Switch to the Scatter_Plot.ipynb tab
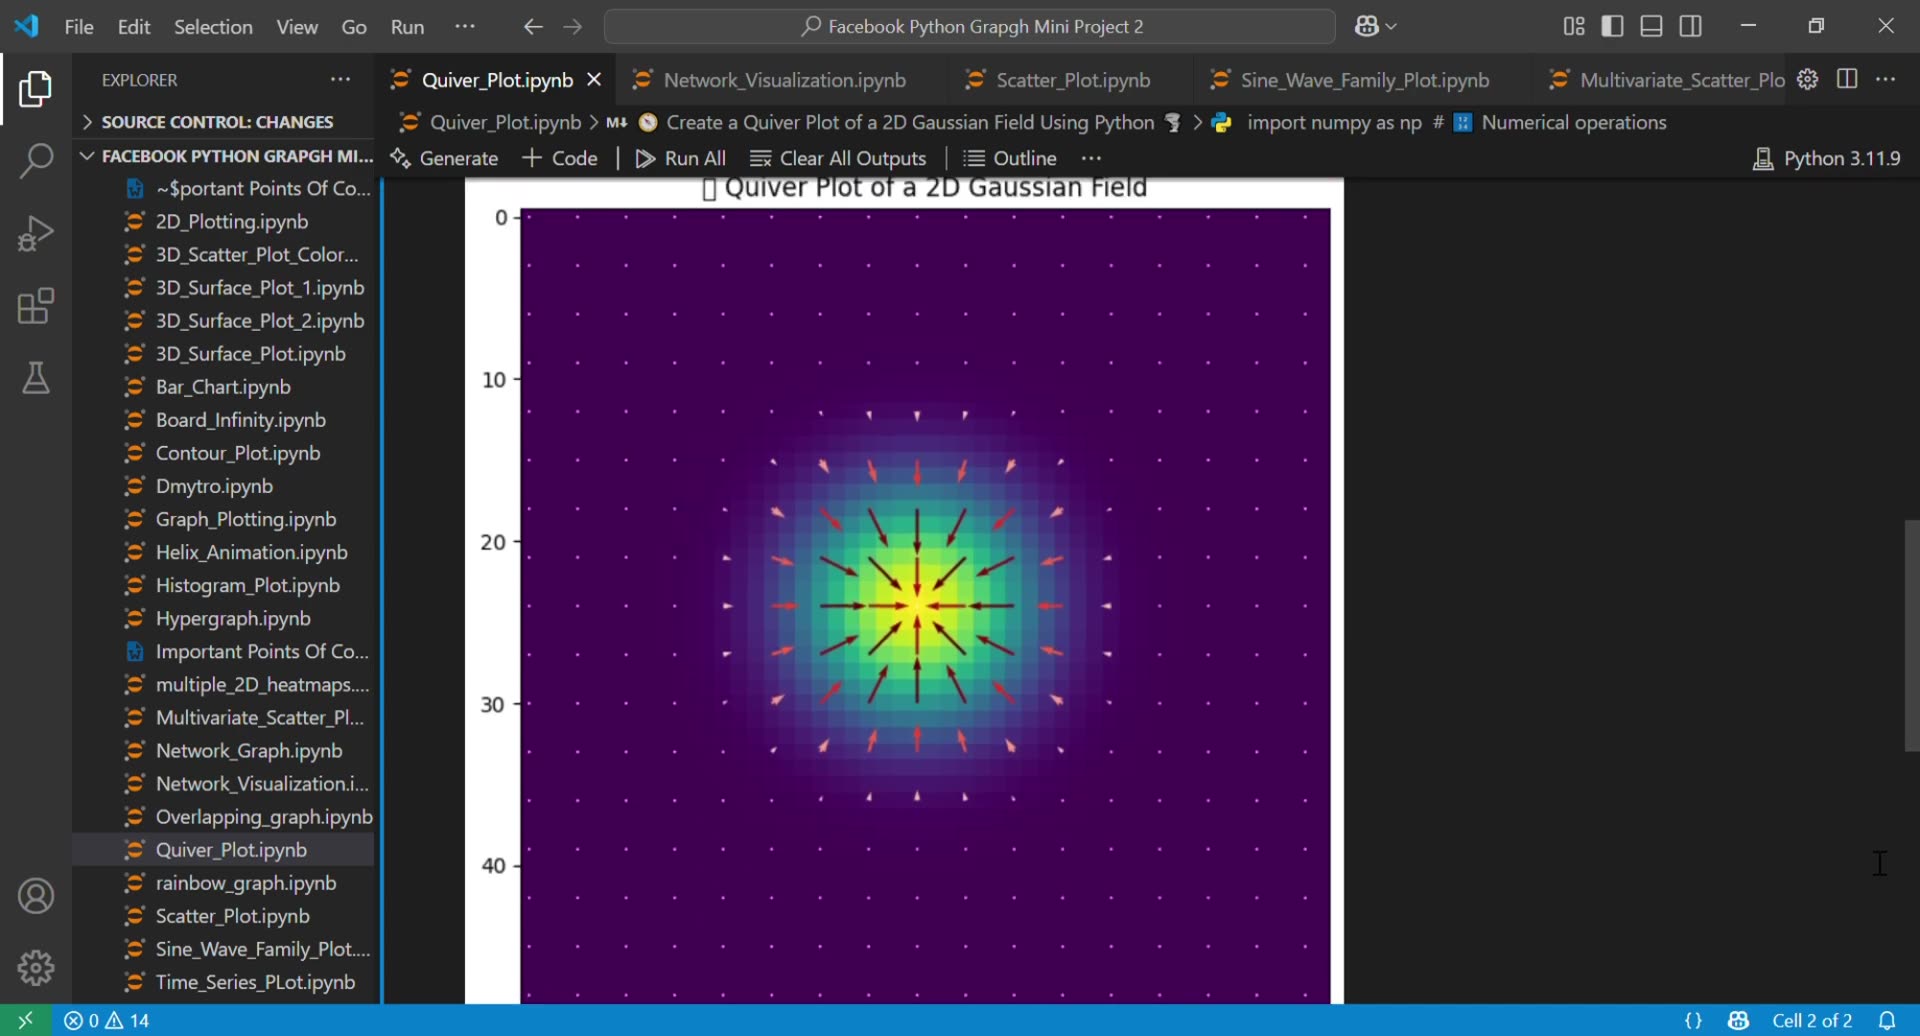Screen dimensions: 1920x1036 [x=1072, y=79]
